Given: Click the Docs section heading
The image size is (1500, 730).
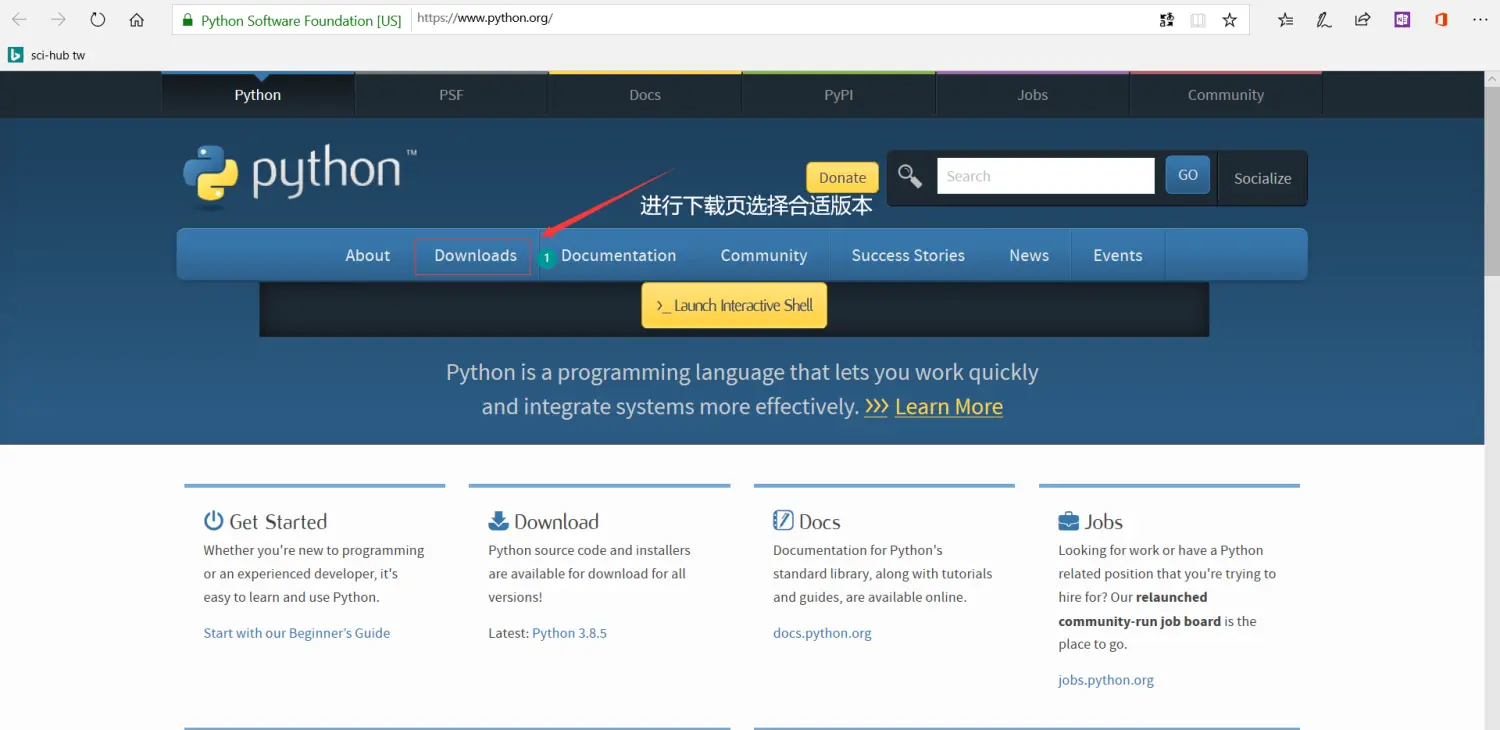Looking at the screenshot, I should point(819,521).
